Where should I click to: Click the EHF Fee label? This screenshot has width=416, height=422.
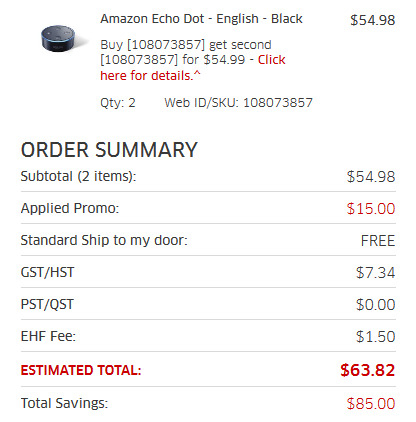coord(48,336)
